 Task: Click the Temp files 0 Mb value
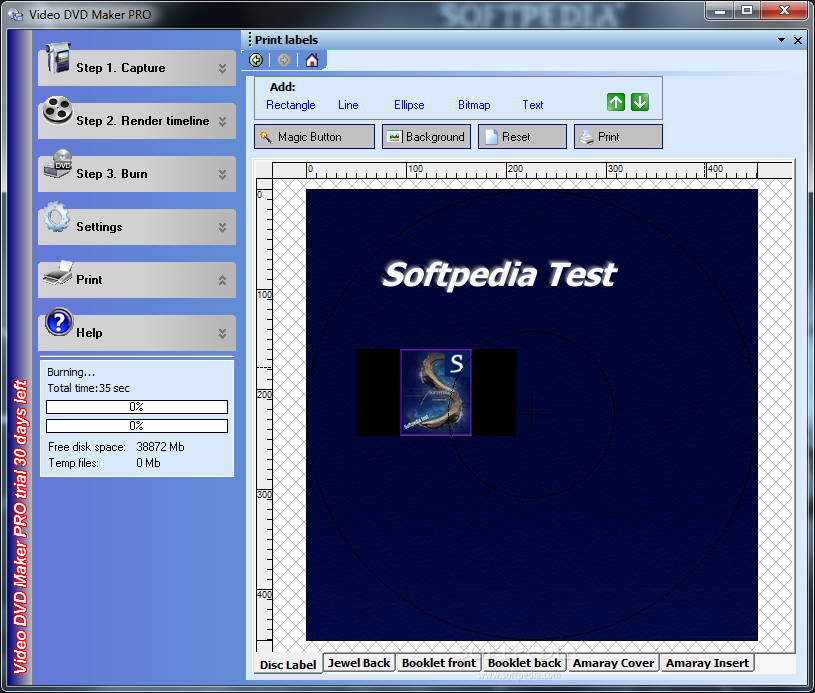click(x=148, y=463)
